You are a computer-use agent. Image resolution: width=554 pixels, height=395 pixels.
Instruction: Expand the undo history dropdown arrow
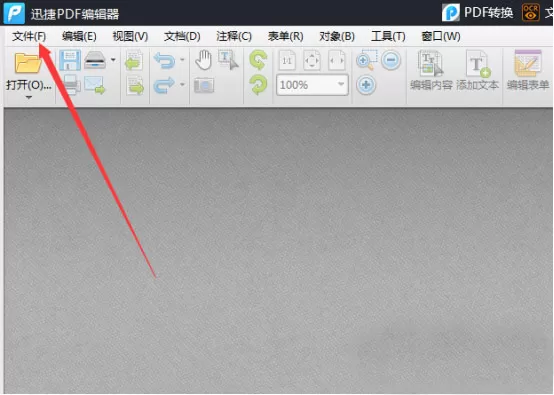click(x=182, y=60)
